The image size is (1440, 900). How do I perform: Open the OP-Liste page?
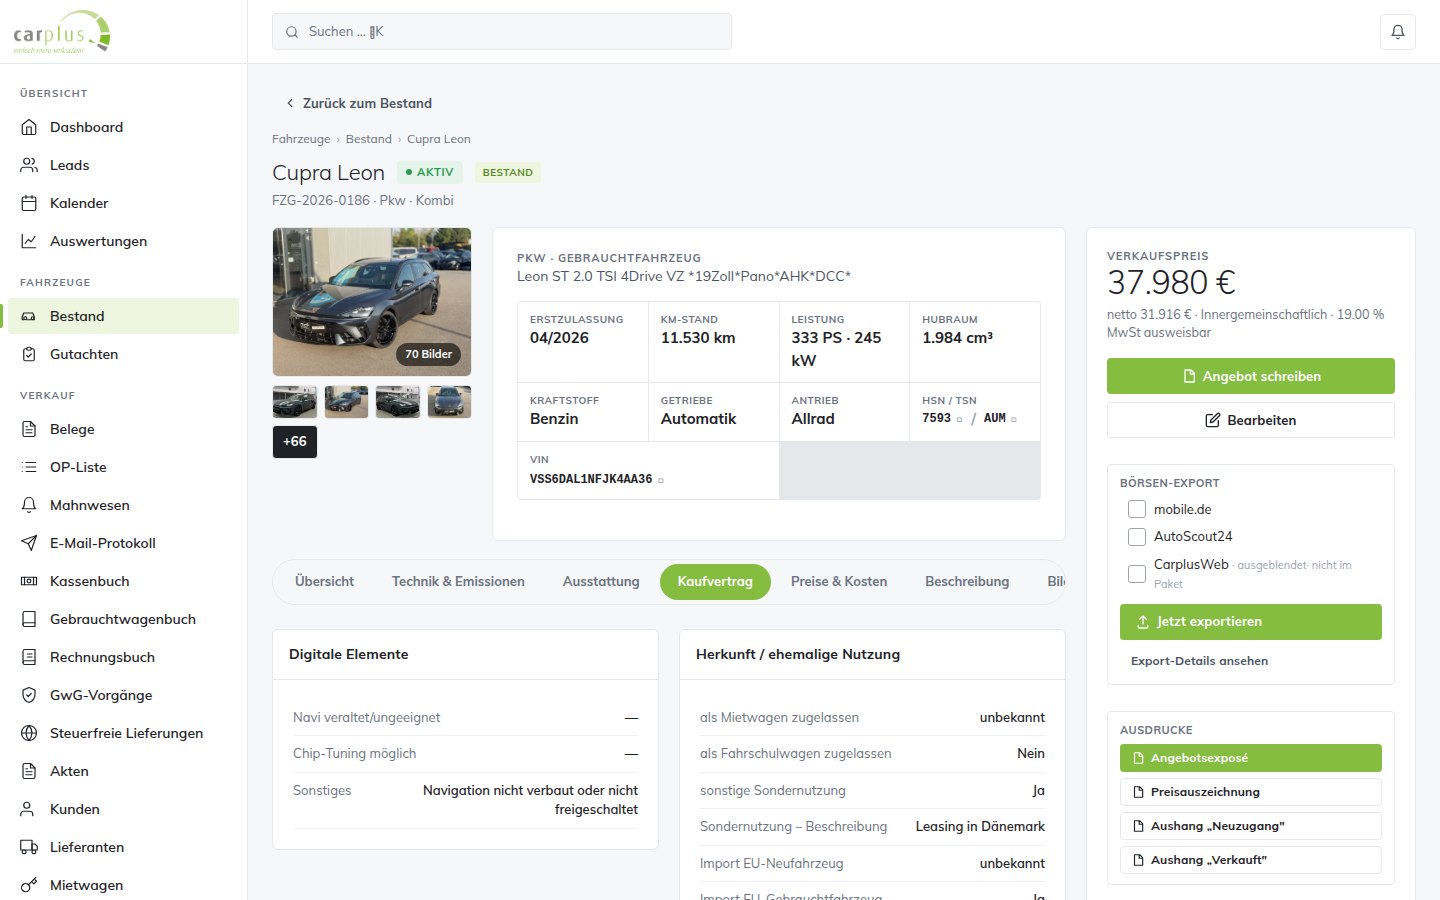tap(123, 467)
